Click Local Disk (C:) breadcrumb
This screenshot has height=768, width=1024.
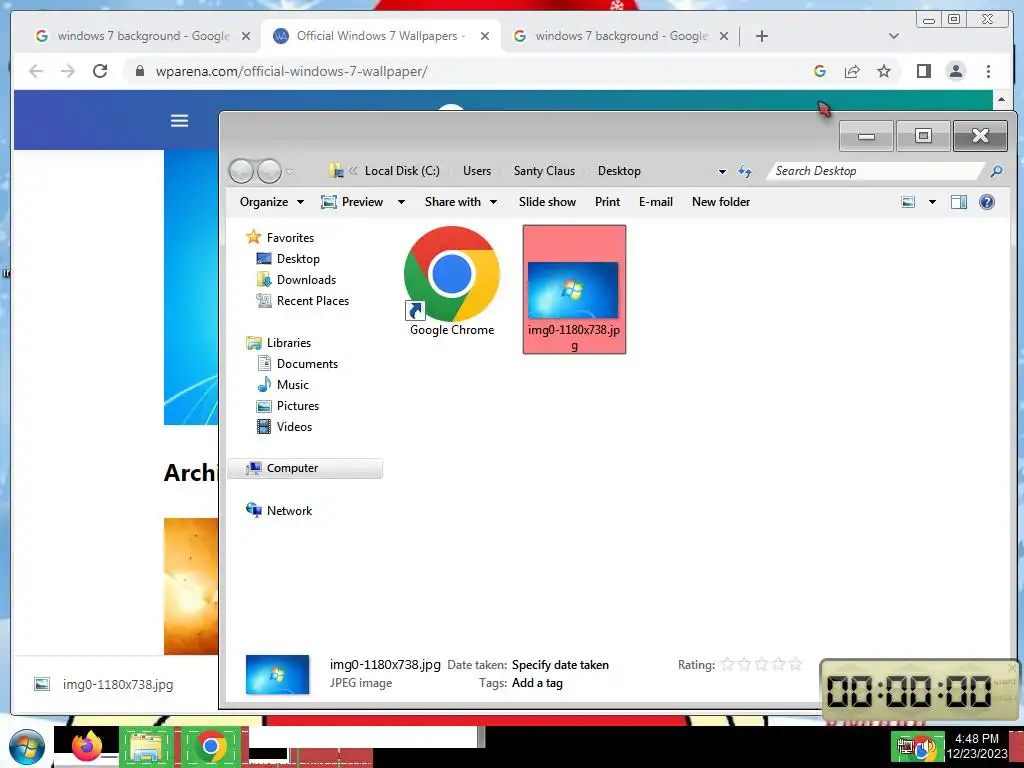(402, 171)
